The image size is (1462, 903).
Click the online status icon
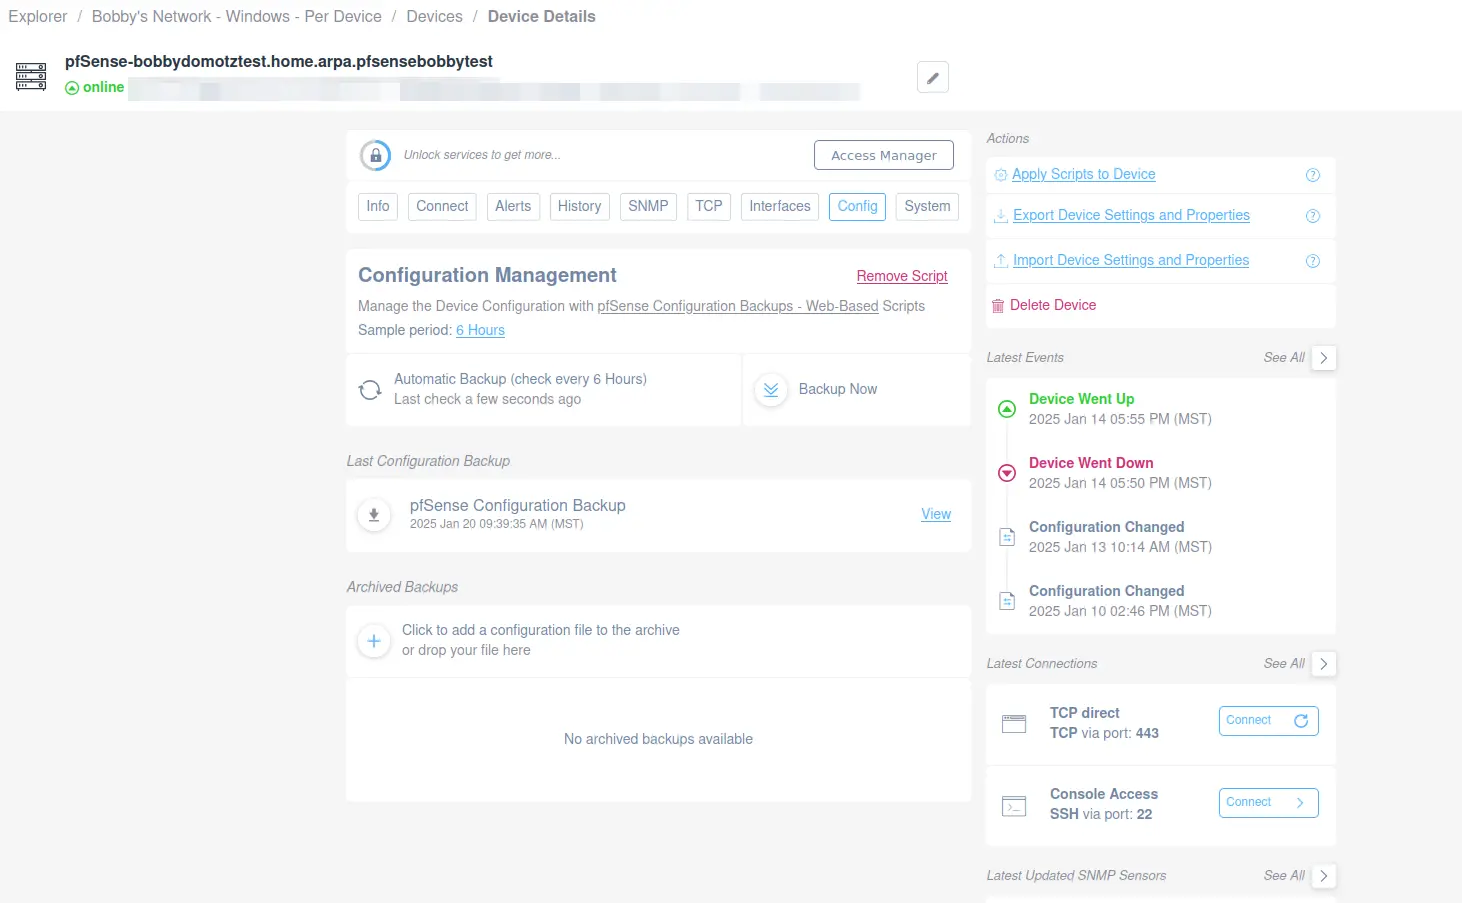coord(72,88)
